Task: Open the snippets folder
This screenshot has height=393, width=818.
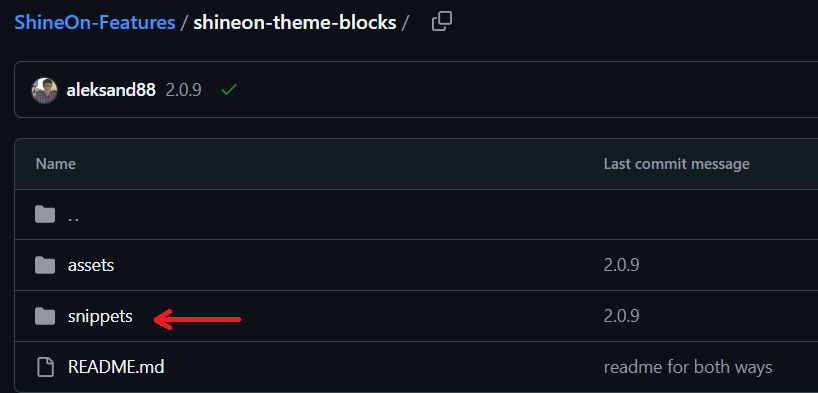Action: (100, 316)
